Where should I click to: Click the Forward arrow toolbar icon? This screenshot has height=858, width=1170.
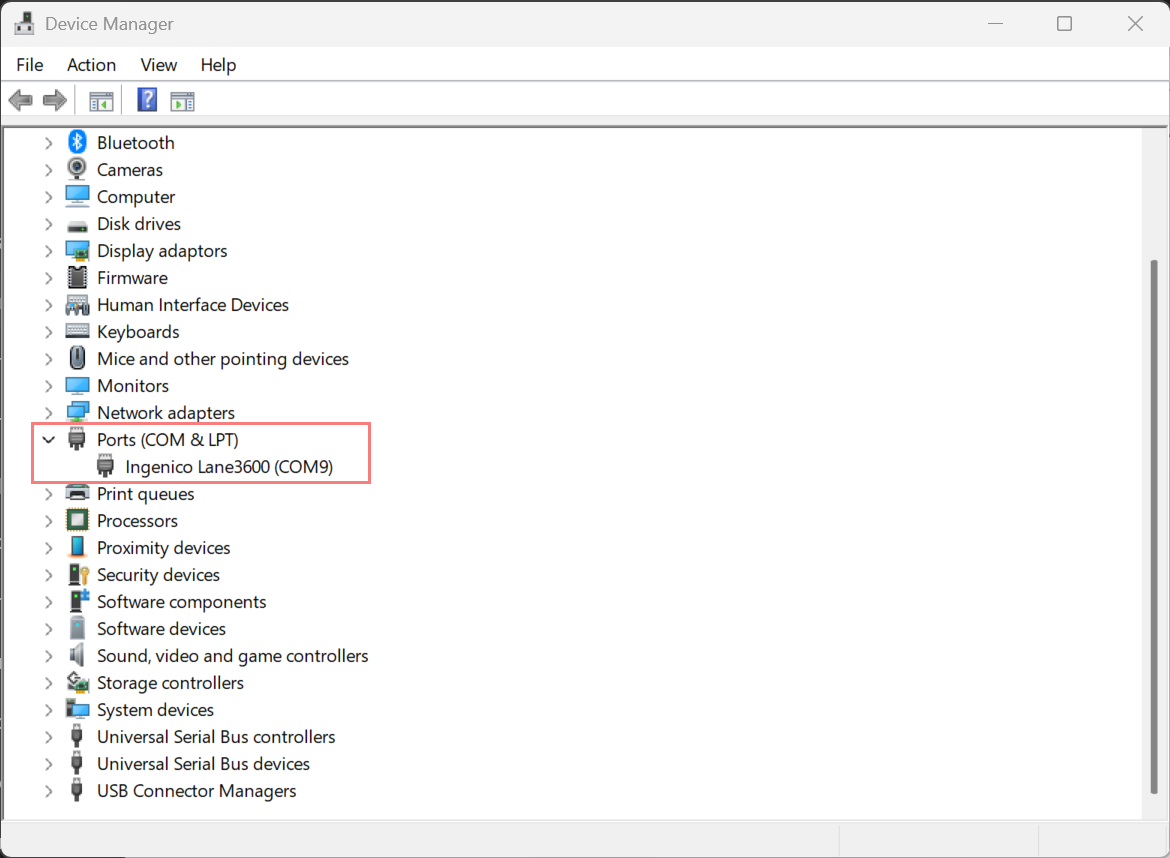(x=55, y=100)
